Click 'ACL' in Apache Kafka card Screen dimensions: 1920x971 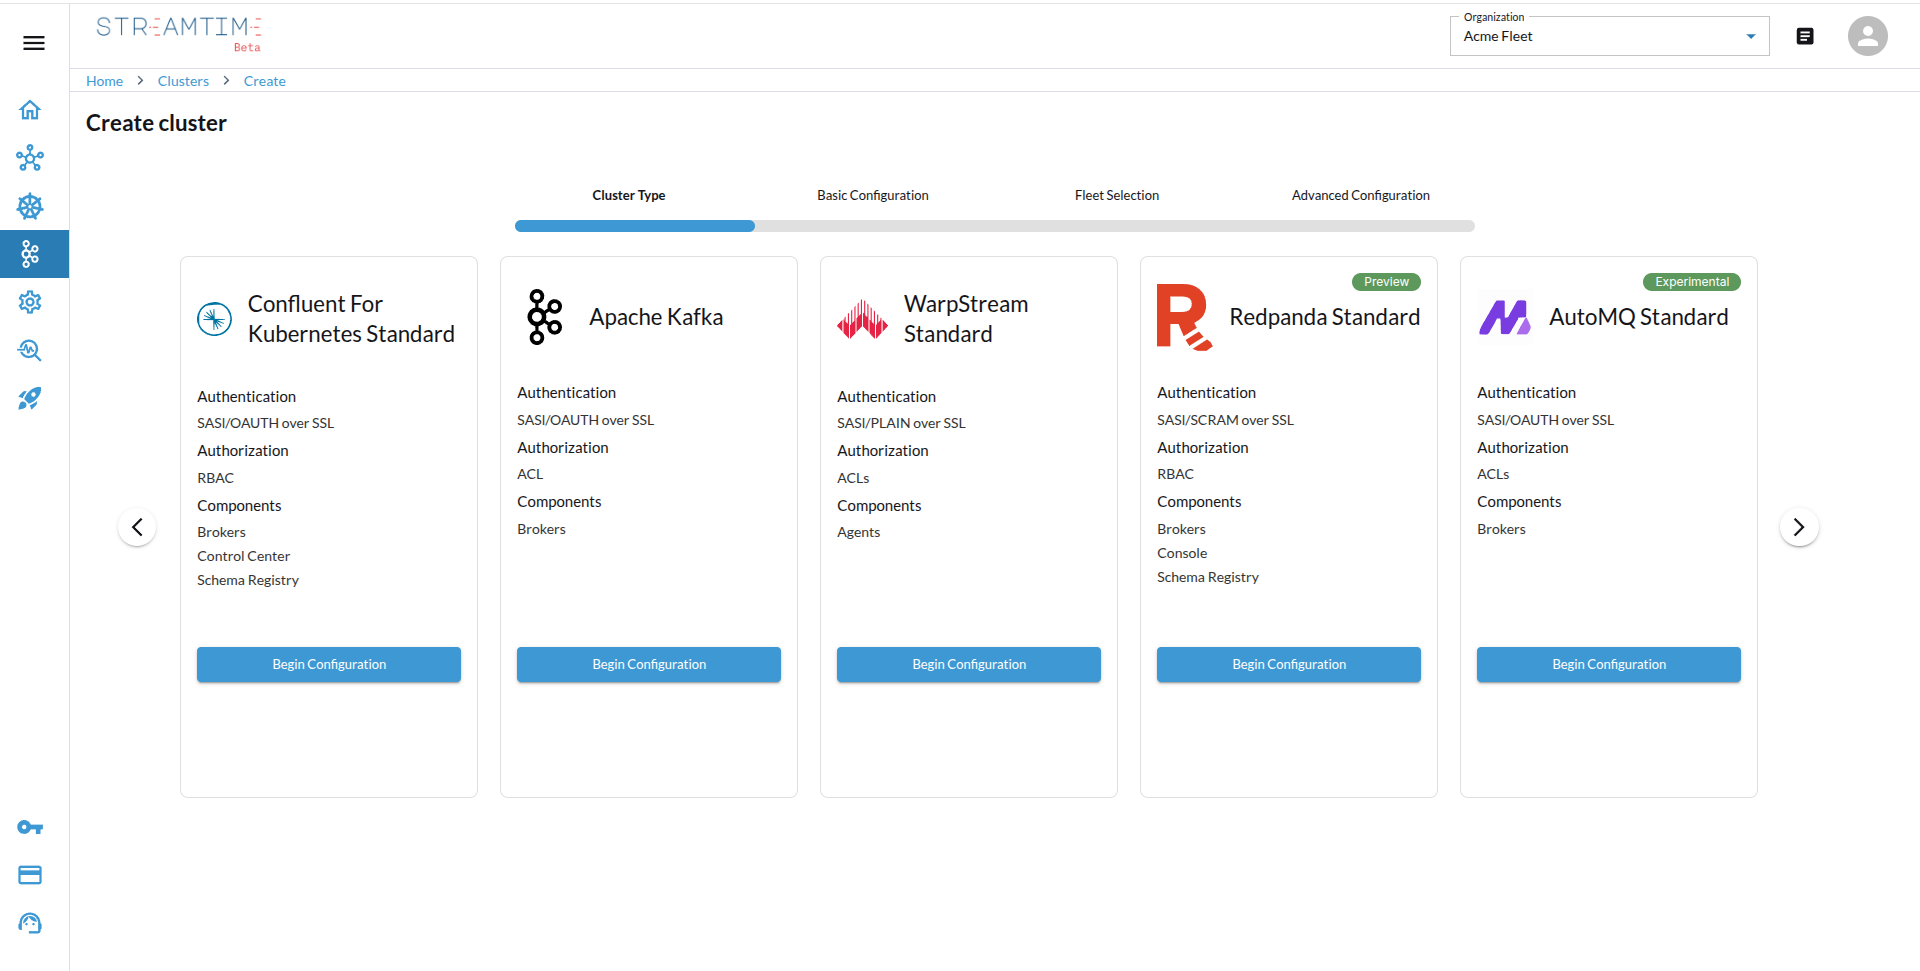pos(530,474)
